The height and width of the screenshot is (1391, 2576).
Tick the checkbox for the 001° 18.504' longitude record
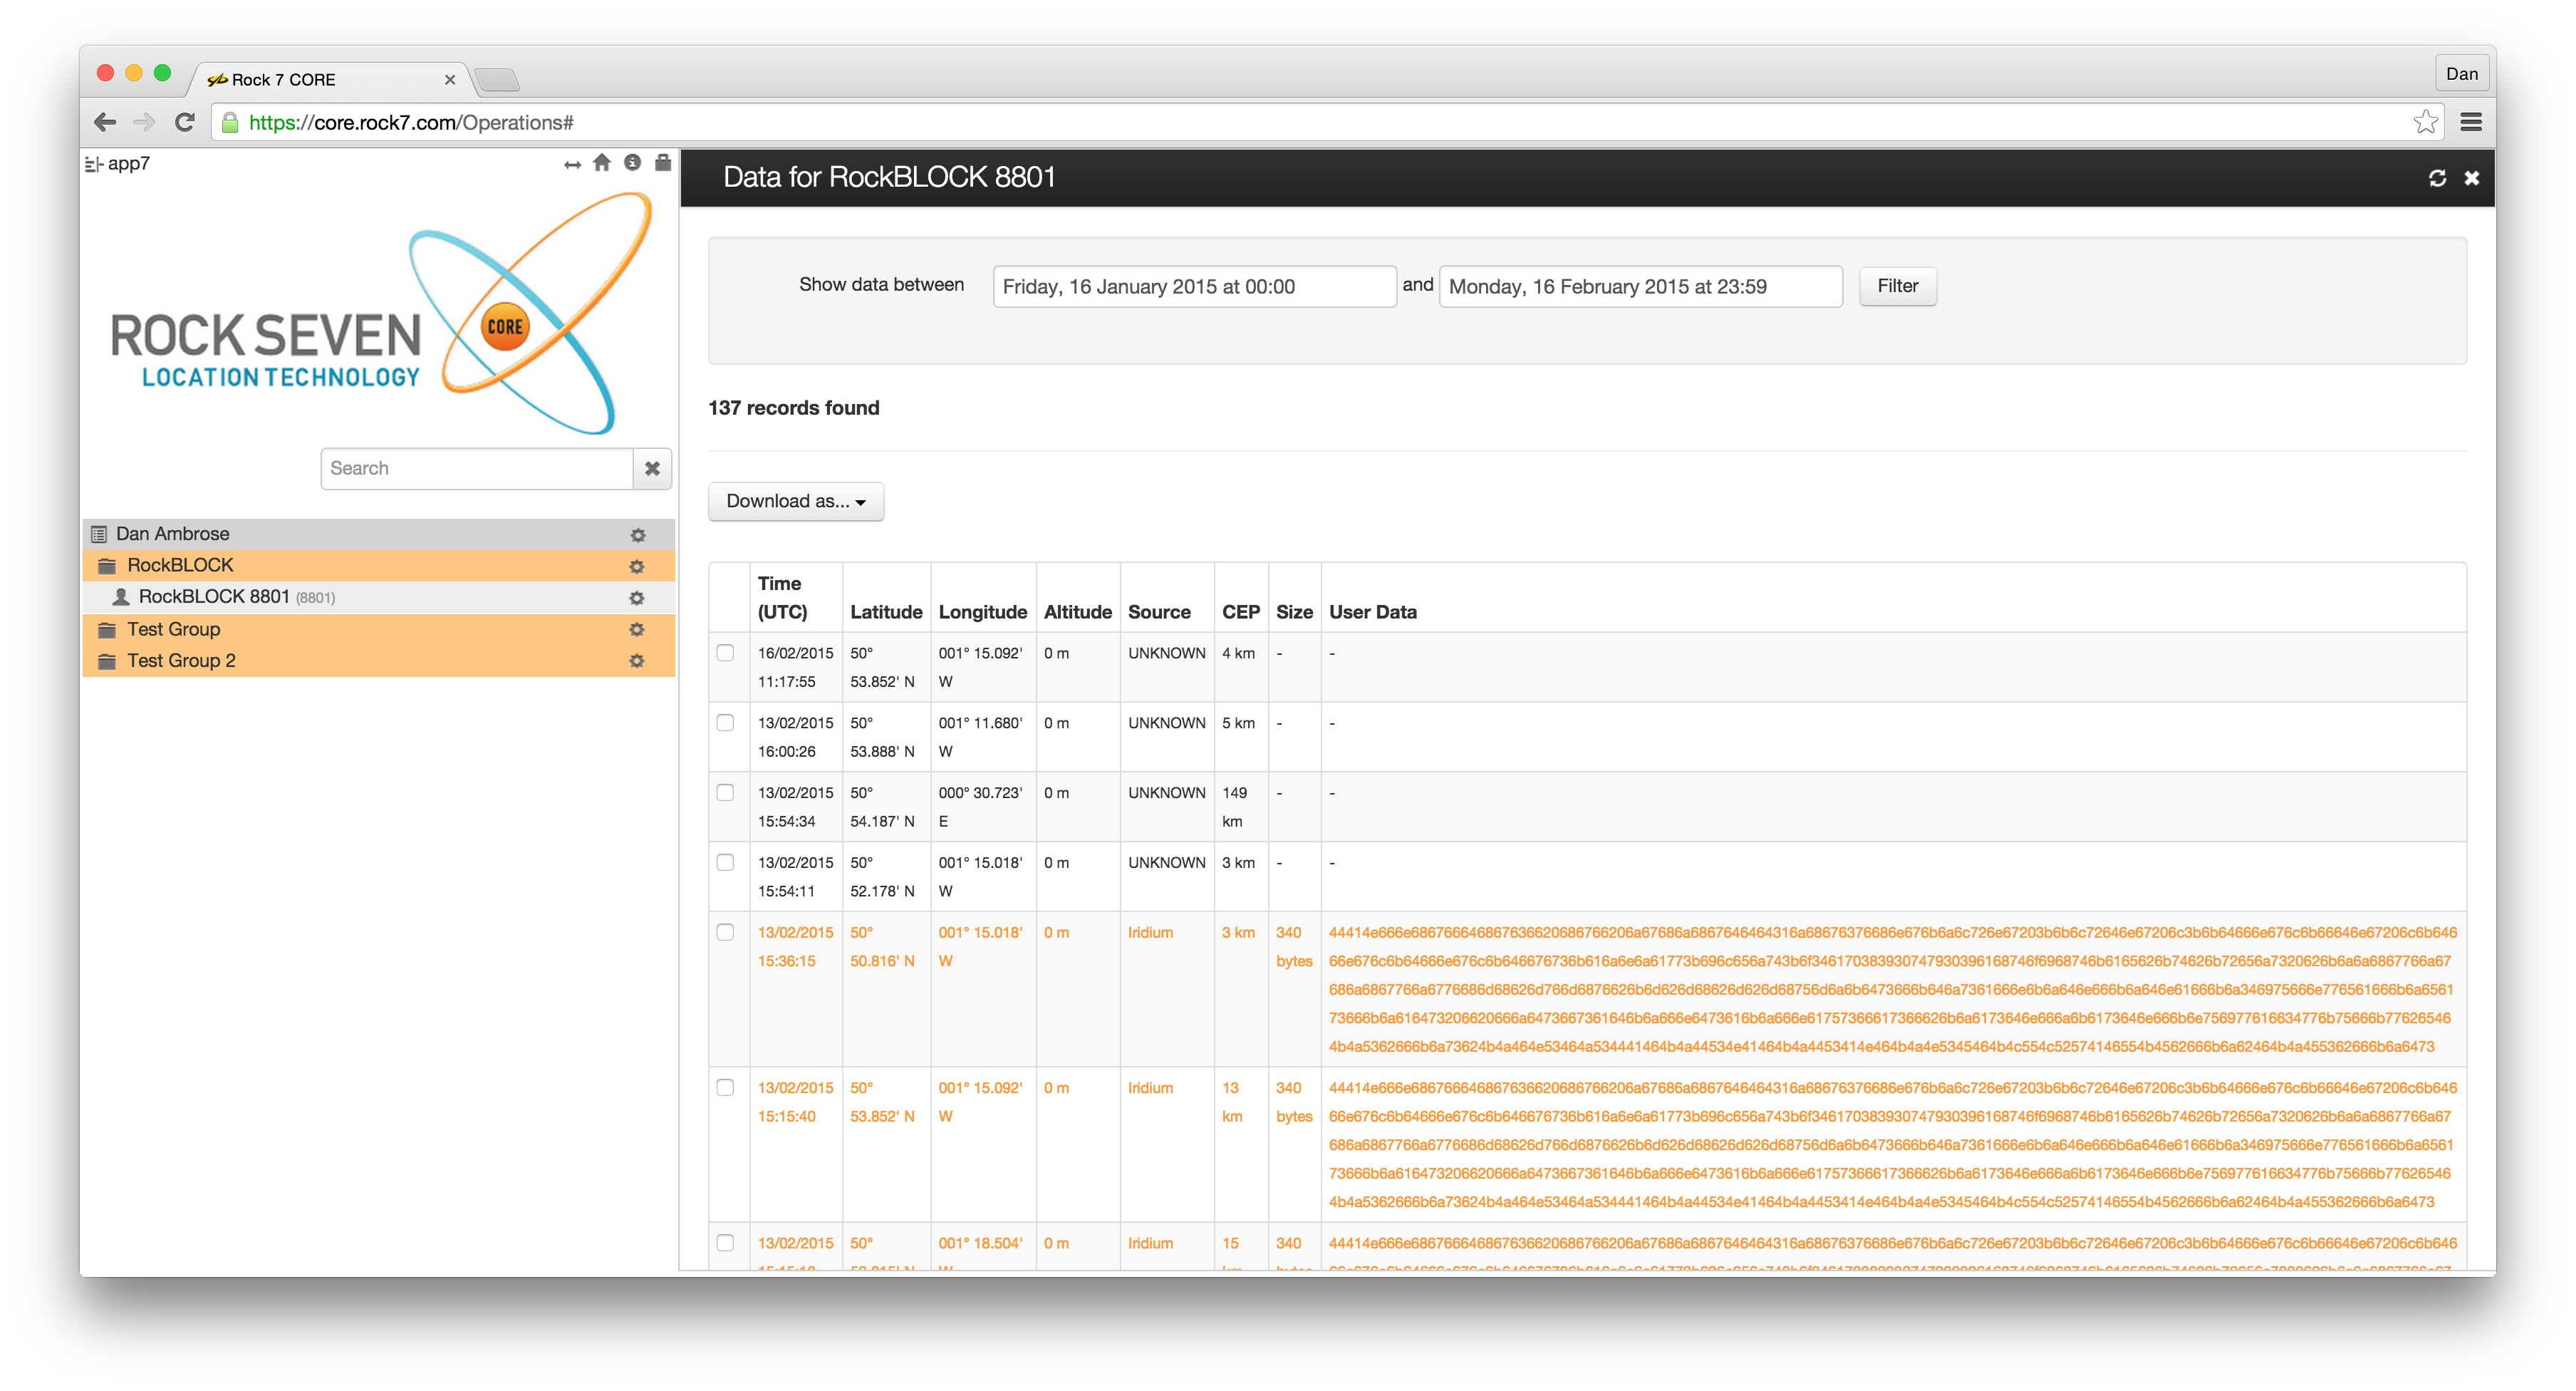[x=725, y=1243]
